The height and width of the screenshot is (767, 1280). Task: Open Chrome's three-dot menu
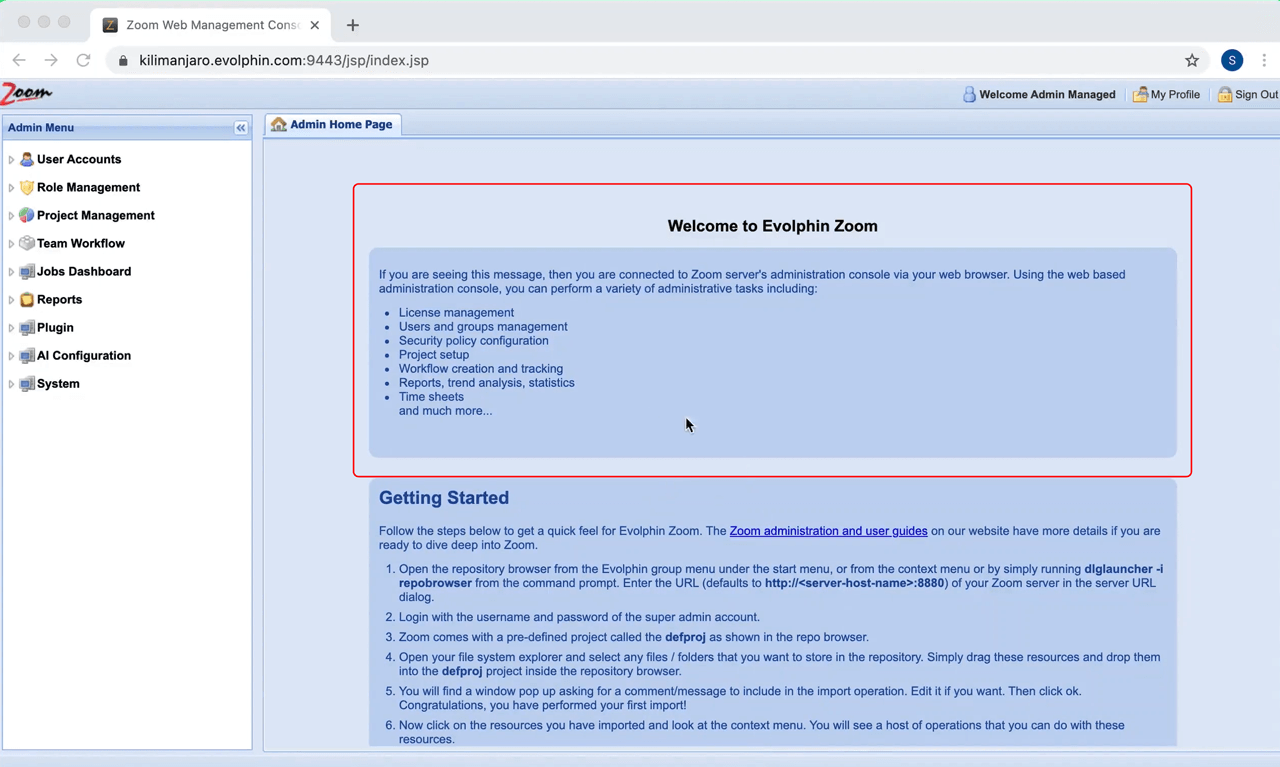click(1264, 60)
